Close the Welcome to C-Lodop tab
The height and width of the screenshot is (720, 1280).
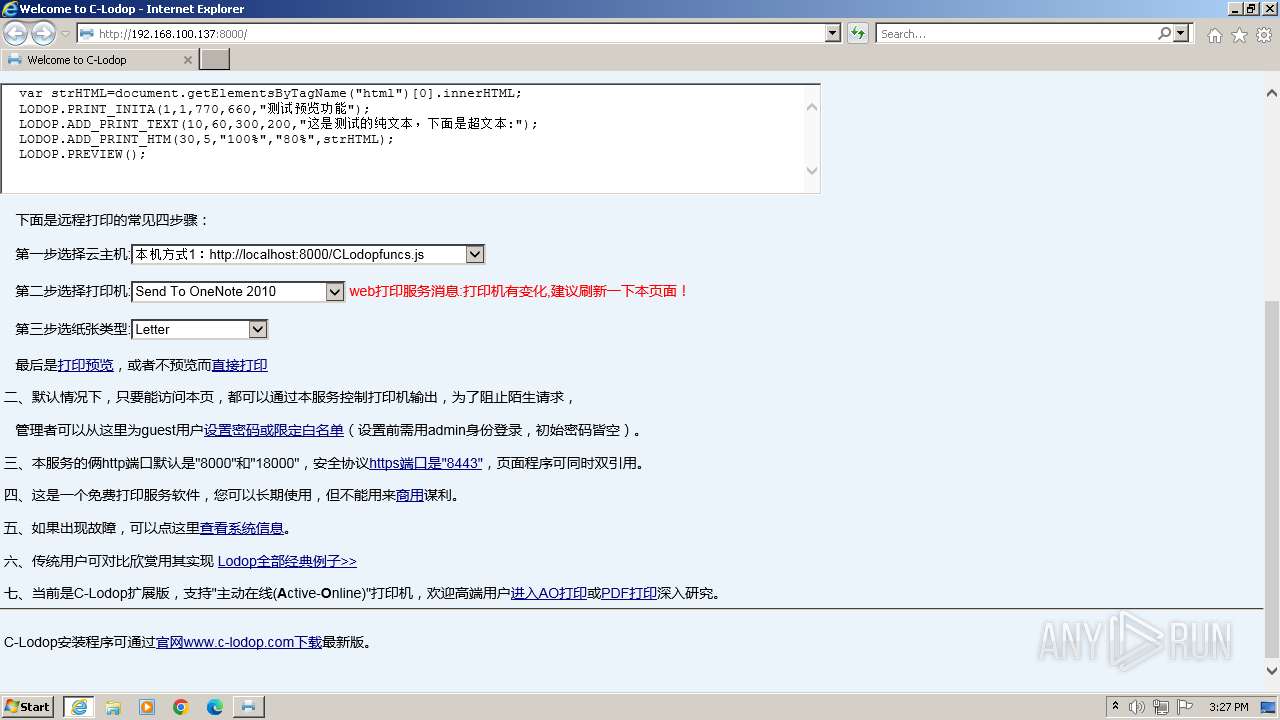[187, 60]
